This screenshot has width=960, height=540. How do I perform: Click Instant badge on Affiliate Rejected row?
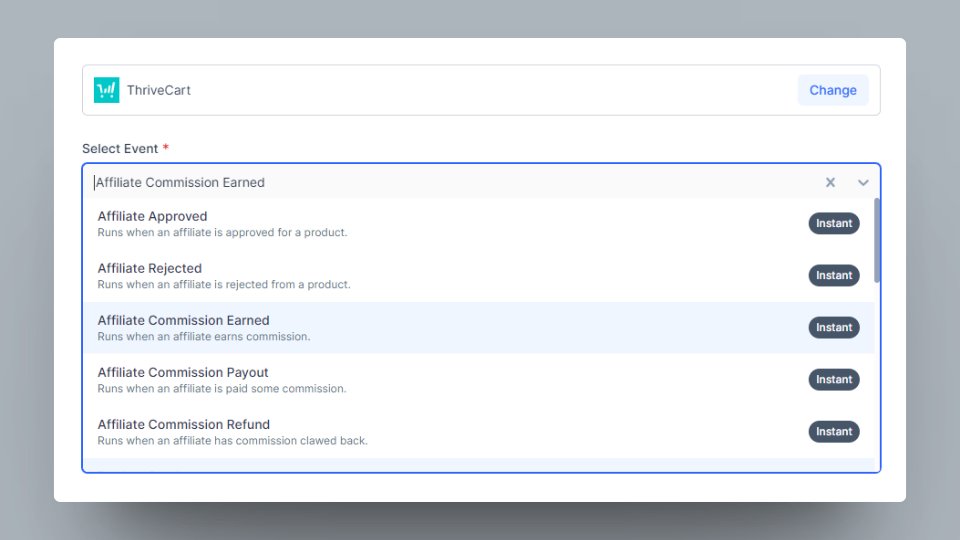point(834,276)
